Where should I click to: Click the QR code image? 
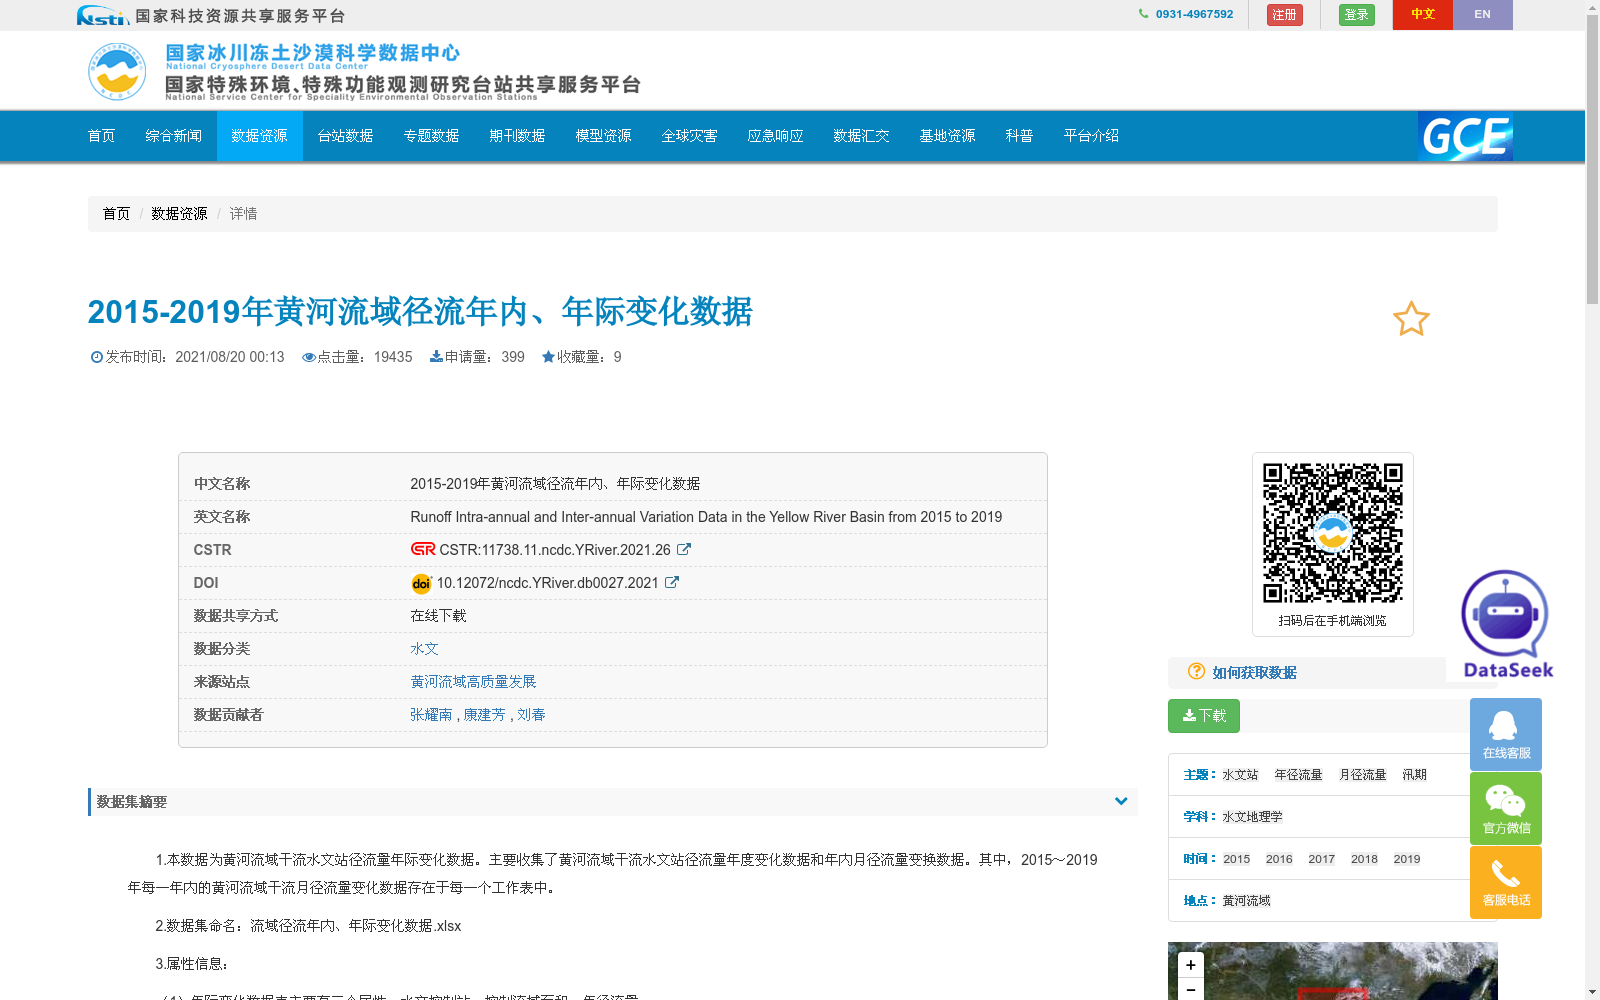tap(1332, 532)
